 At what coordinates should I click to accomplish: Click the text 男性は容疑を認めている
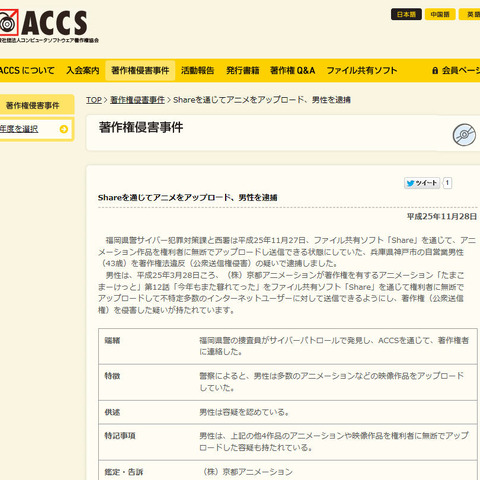[244, 412]
